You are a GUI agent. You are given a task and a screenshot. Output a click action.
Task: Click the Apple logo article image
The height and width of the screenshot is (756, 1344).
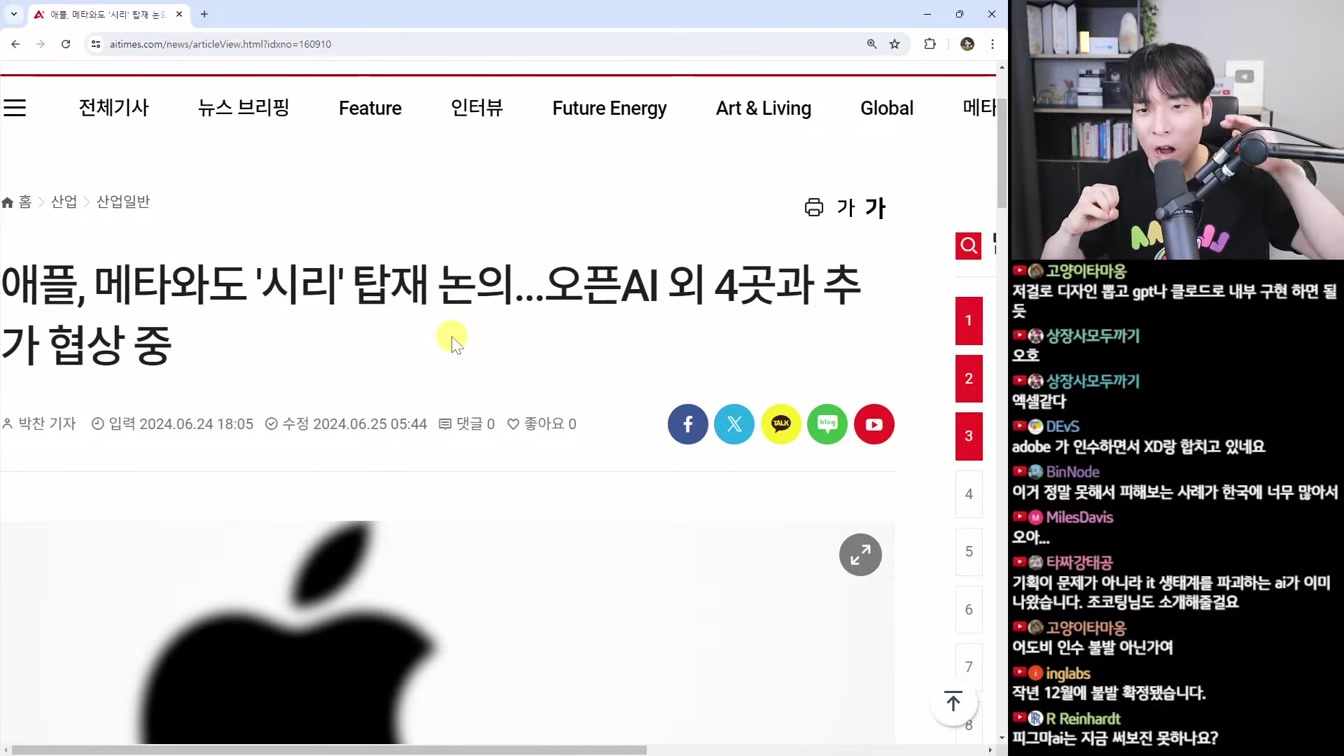pyautogui.click(x=447, y=633)
